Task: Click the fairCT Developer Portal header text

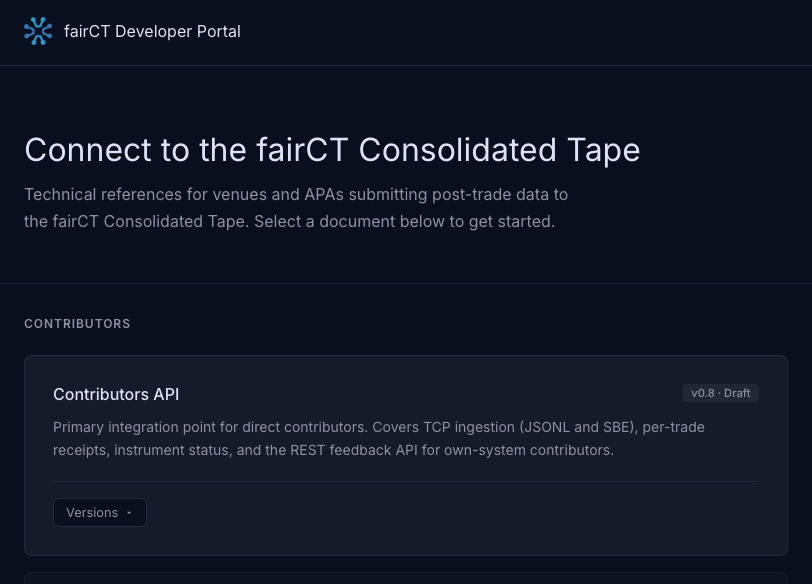Action: 152,31
